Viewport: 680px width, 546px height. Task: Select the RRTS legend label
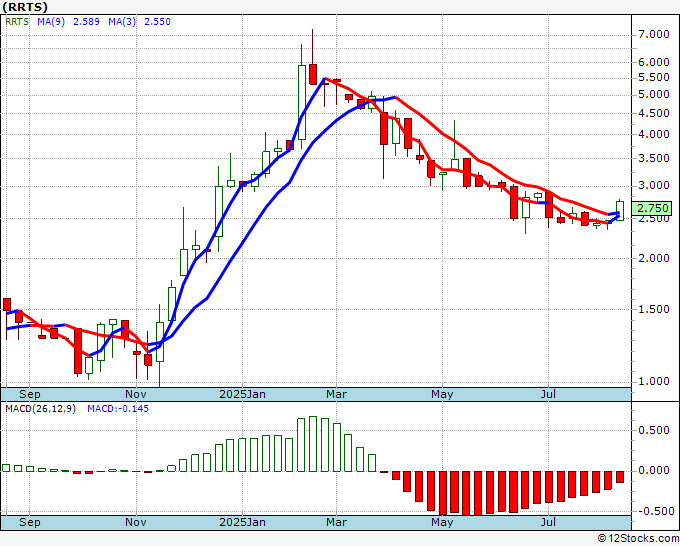[x=17, y=22]
